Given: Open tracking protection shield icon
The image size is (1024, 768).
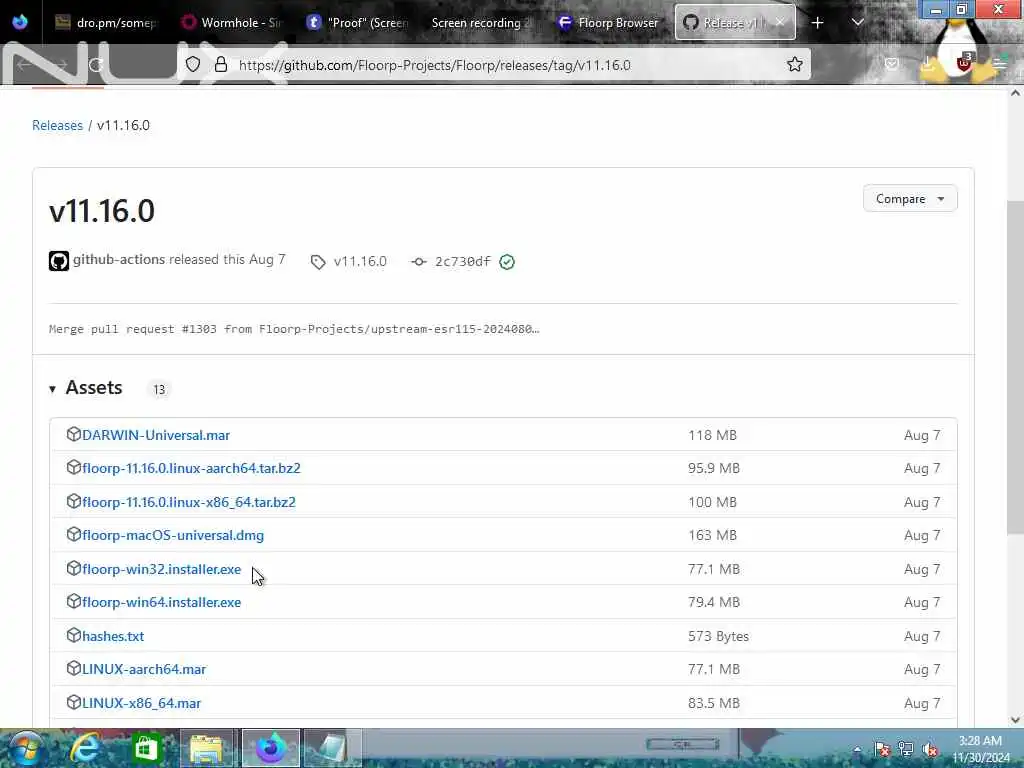Looking at the screenshot, I should tap(193, 65).
